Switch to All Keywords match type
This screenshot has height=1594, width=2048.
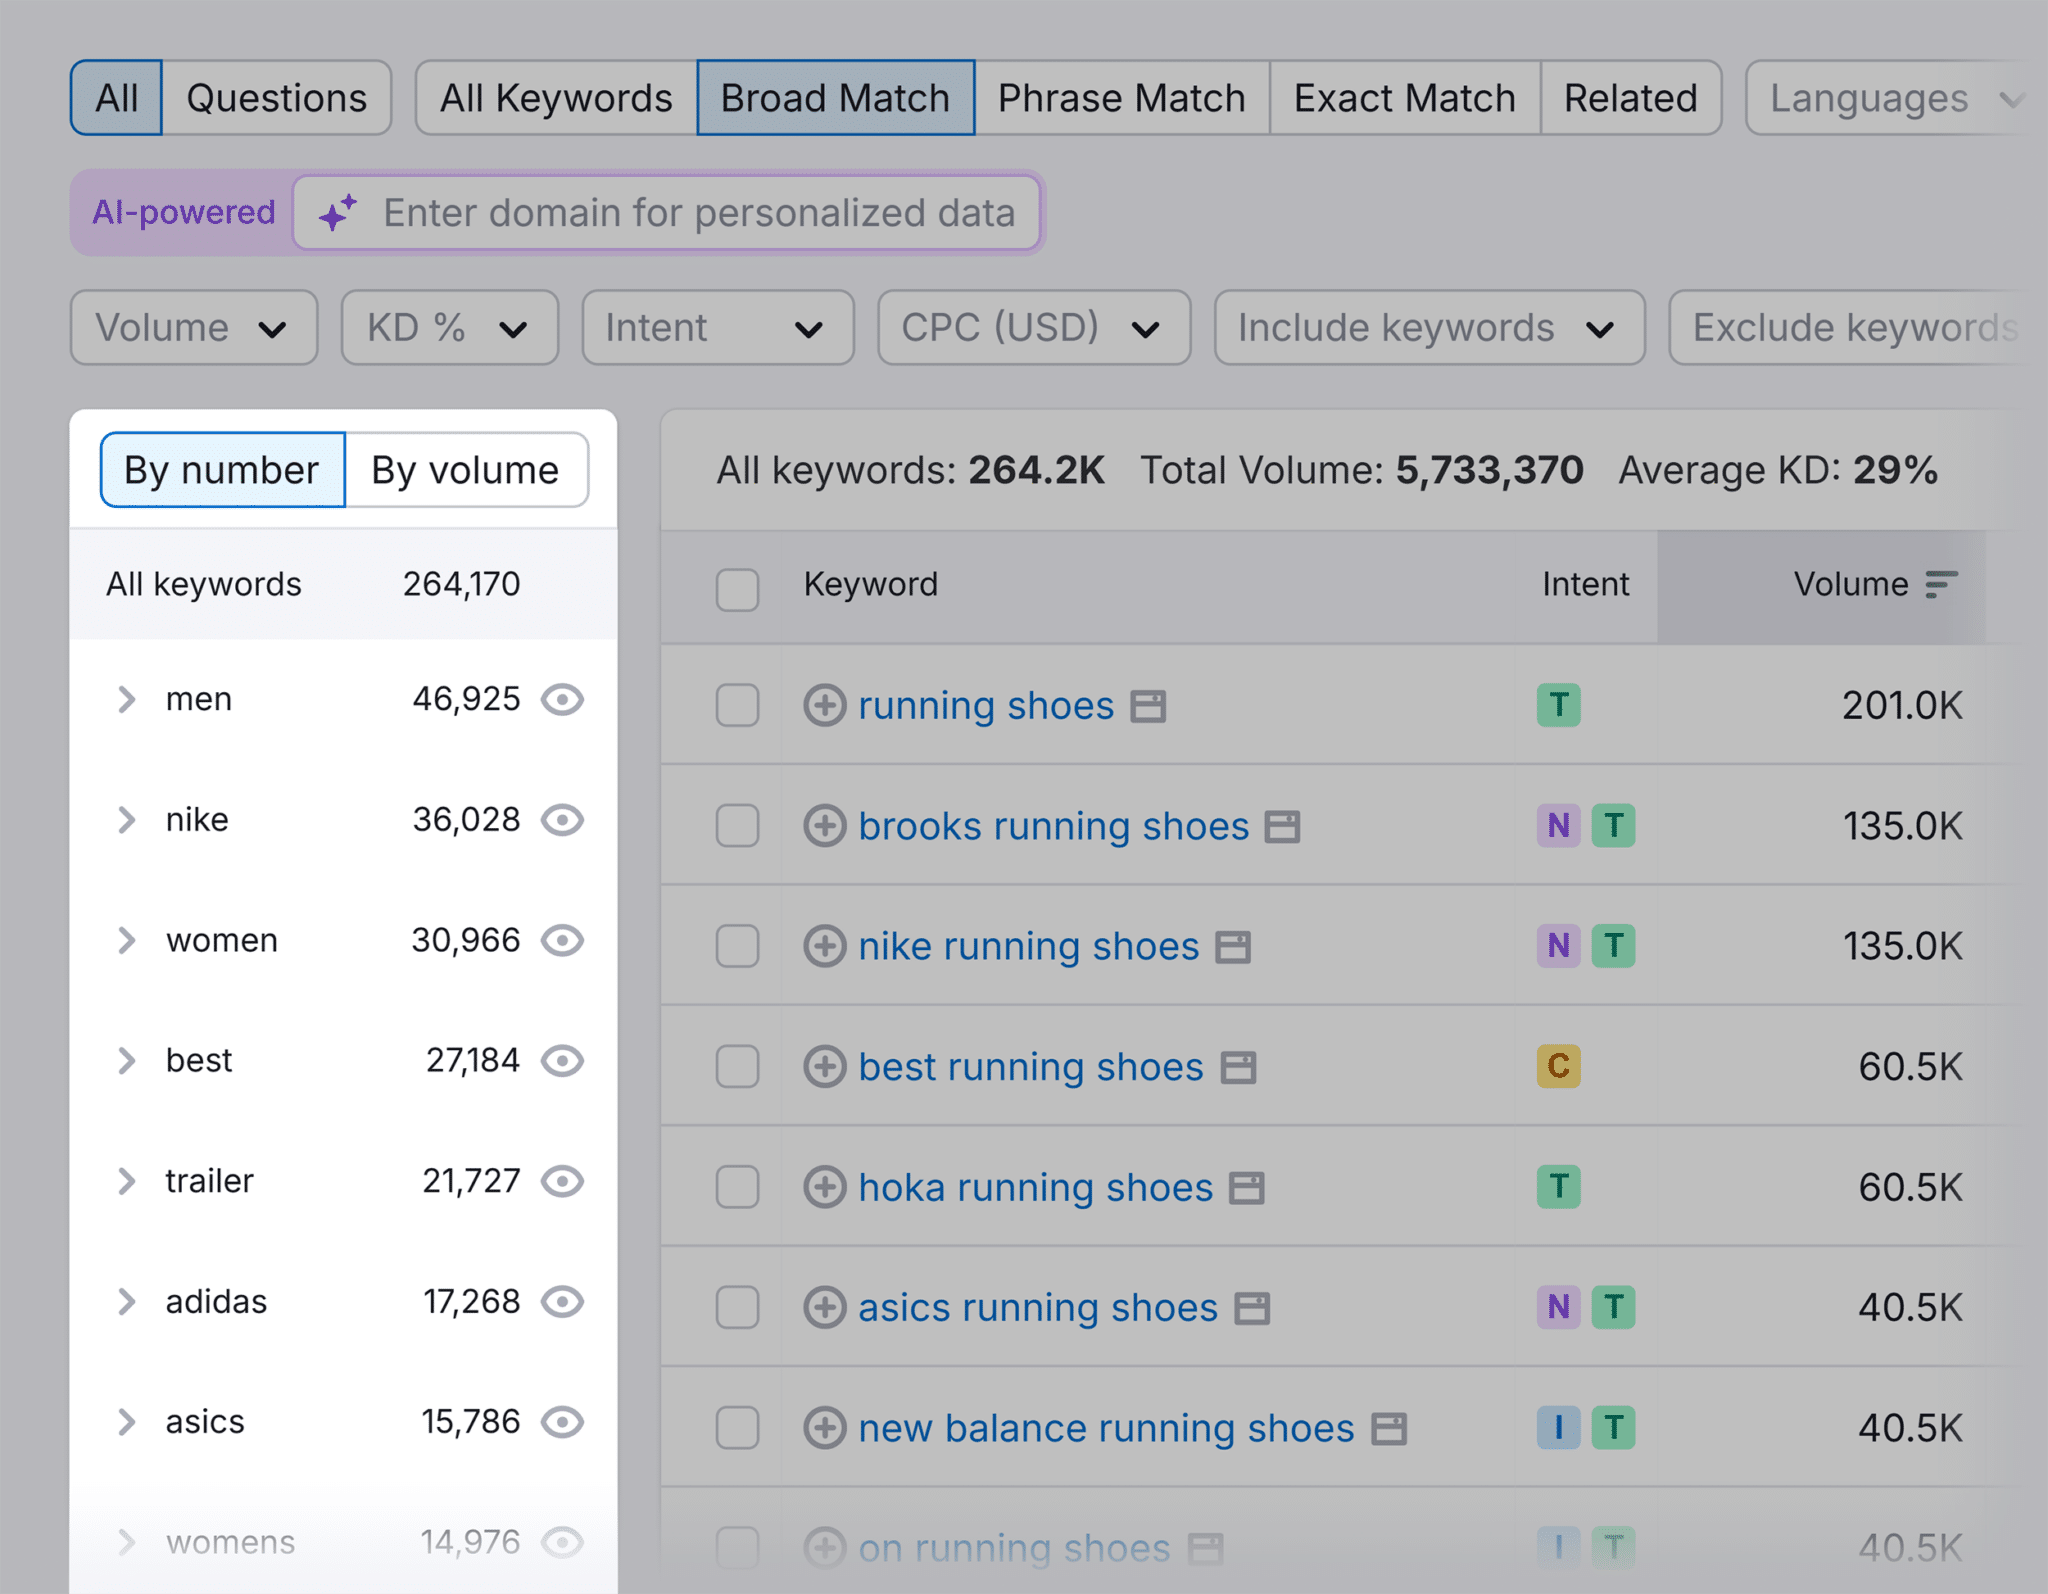(556, 98)
